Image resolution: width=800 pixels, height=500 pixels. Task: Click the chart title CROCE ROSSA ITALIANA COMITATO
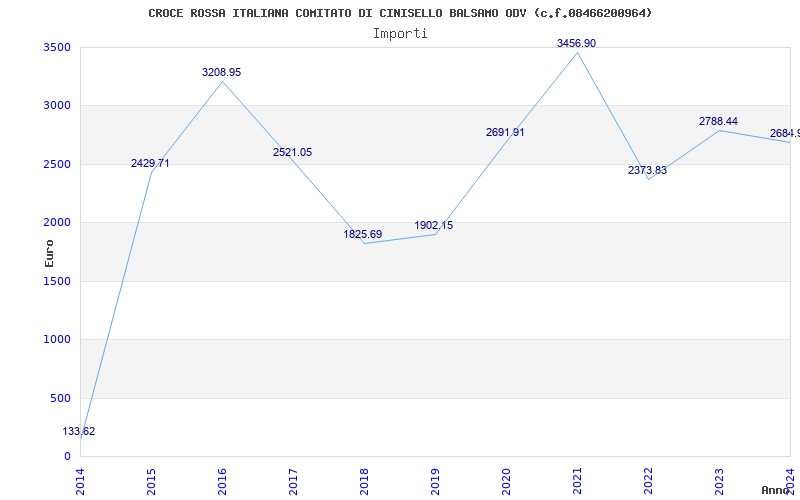[x=400, y=13]
